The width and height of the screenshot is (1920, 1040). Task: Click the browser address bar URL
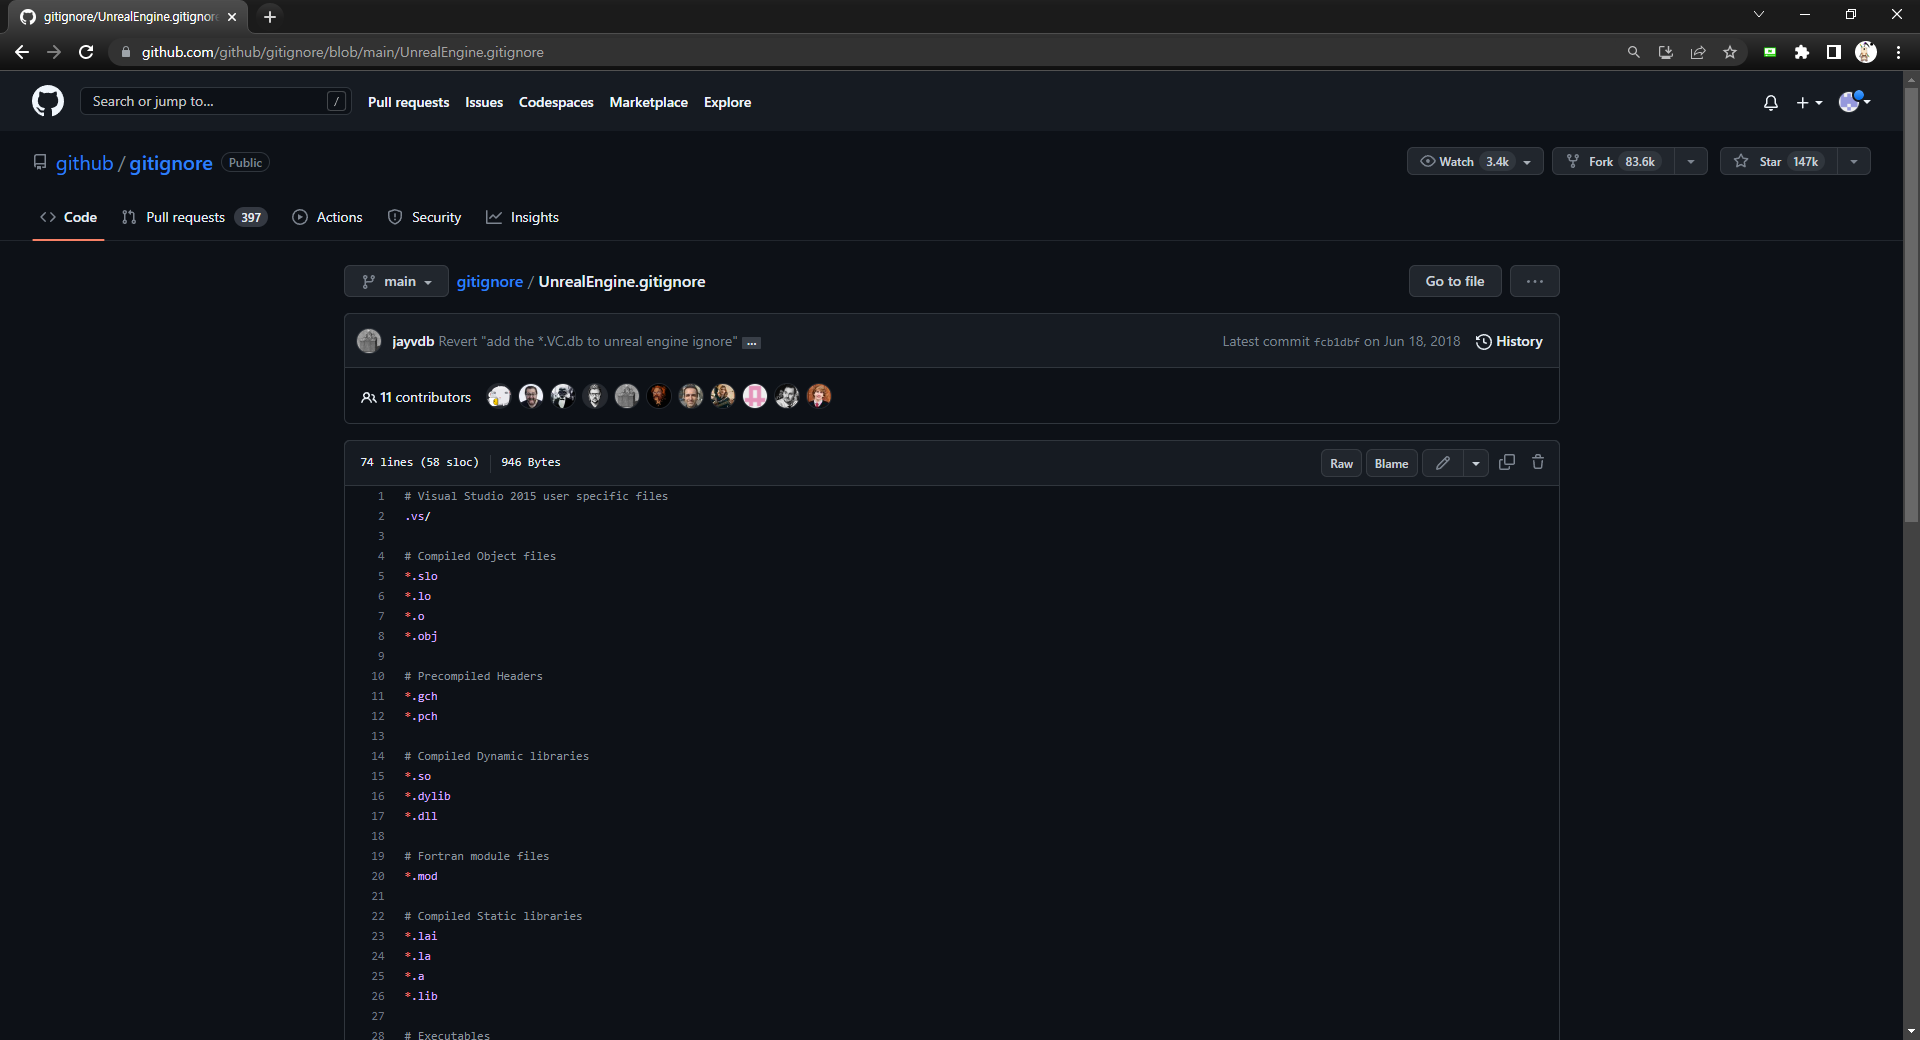click(343, 52)
